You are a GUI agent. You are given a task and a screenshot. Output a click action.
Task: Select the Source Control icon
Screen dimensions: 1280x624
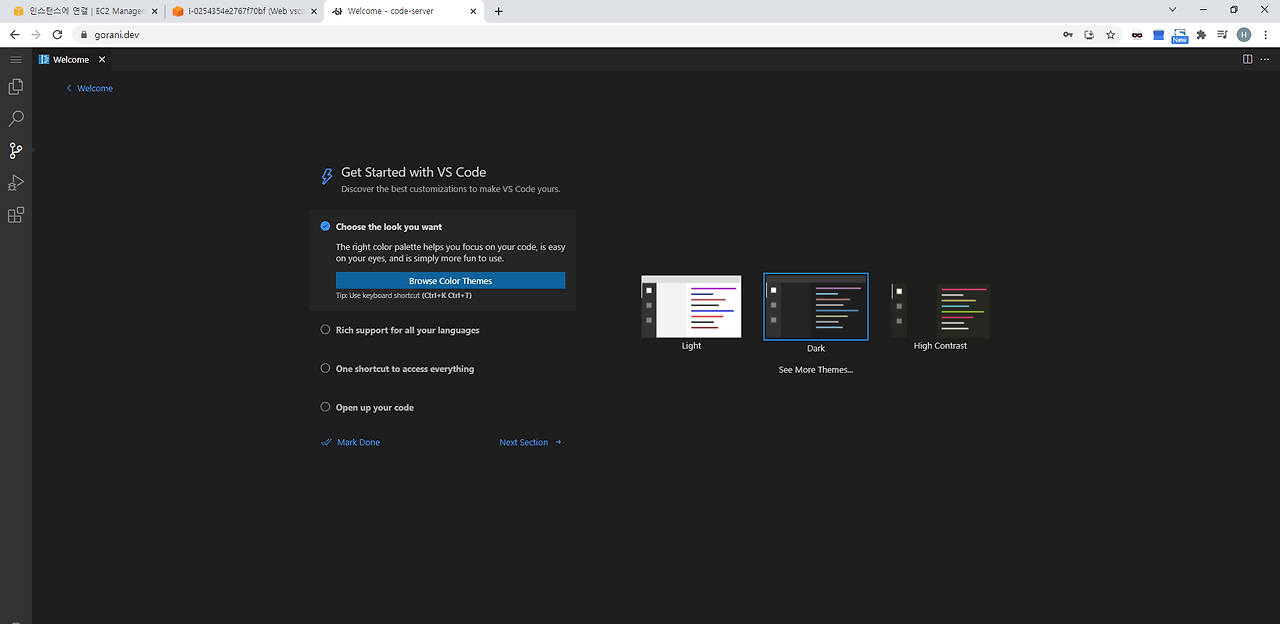coord(15,150)
